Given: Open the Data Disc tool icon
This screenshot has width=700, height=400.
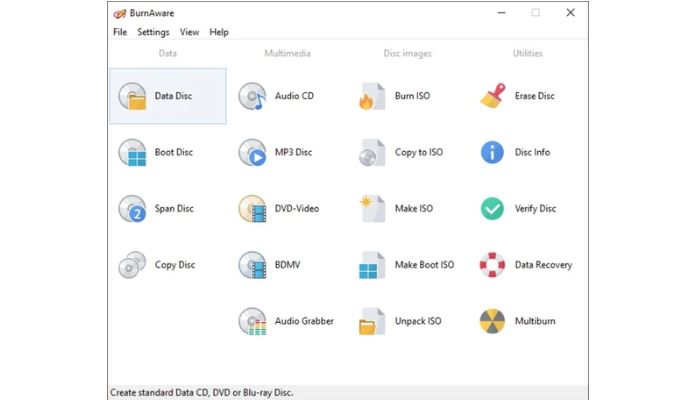Looking at the screenshot, I should coord(132,97).
